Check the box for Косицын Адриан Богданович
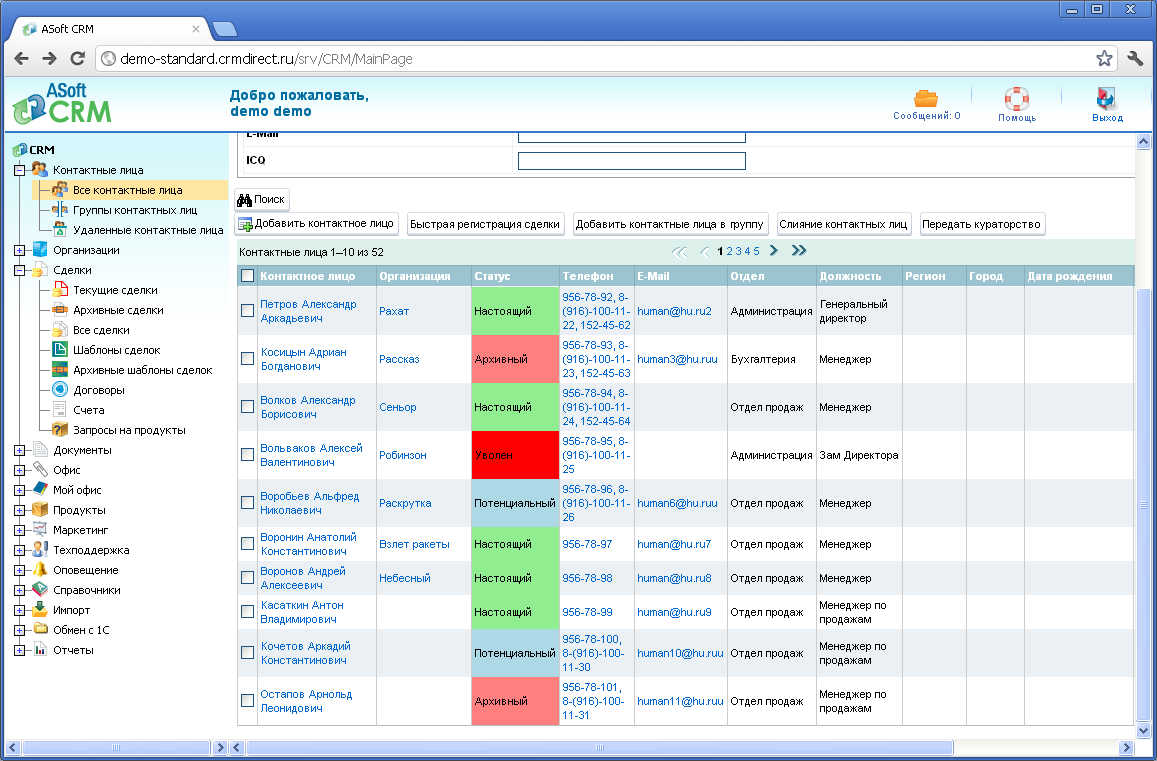 [247, 359]
